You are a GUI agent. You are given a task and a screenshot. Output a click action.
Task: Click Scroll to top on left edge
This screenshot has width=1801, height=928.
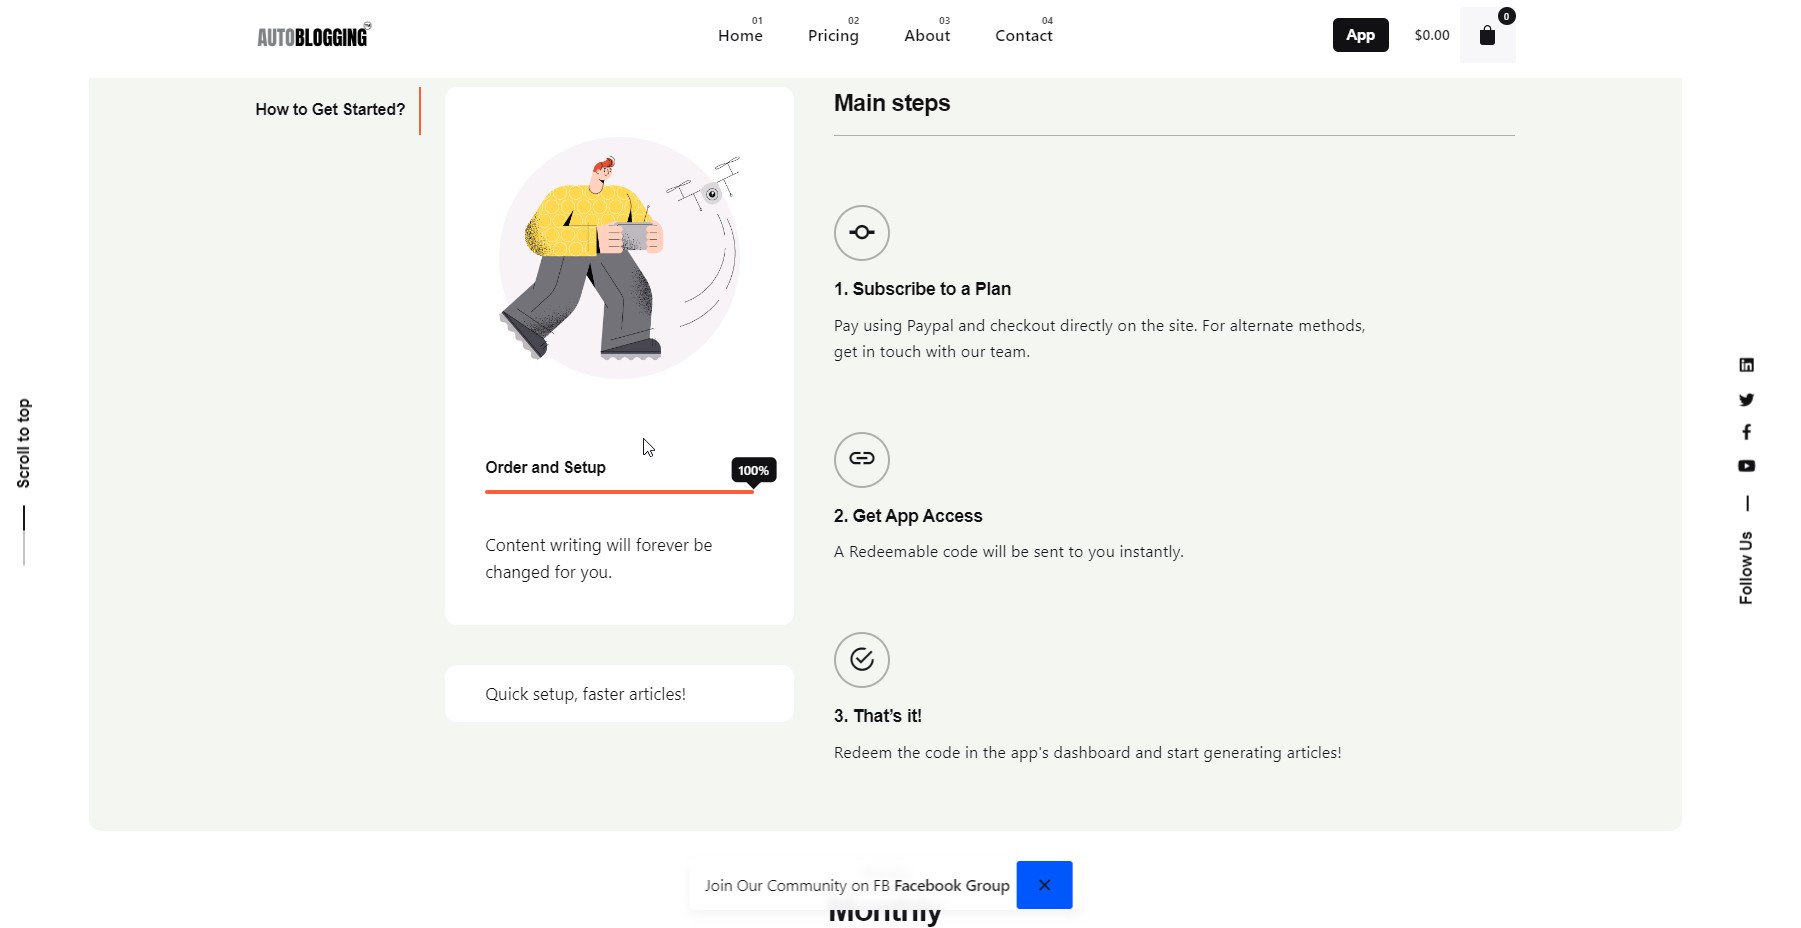coord(24,443)
